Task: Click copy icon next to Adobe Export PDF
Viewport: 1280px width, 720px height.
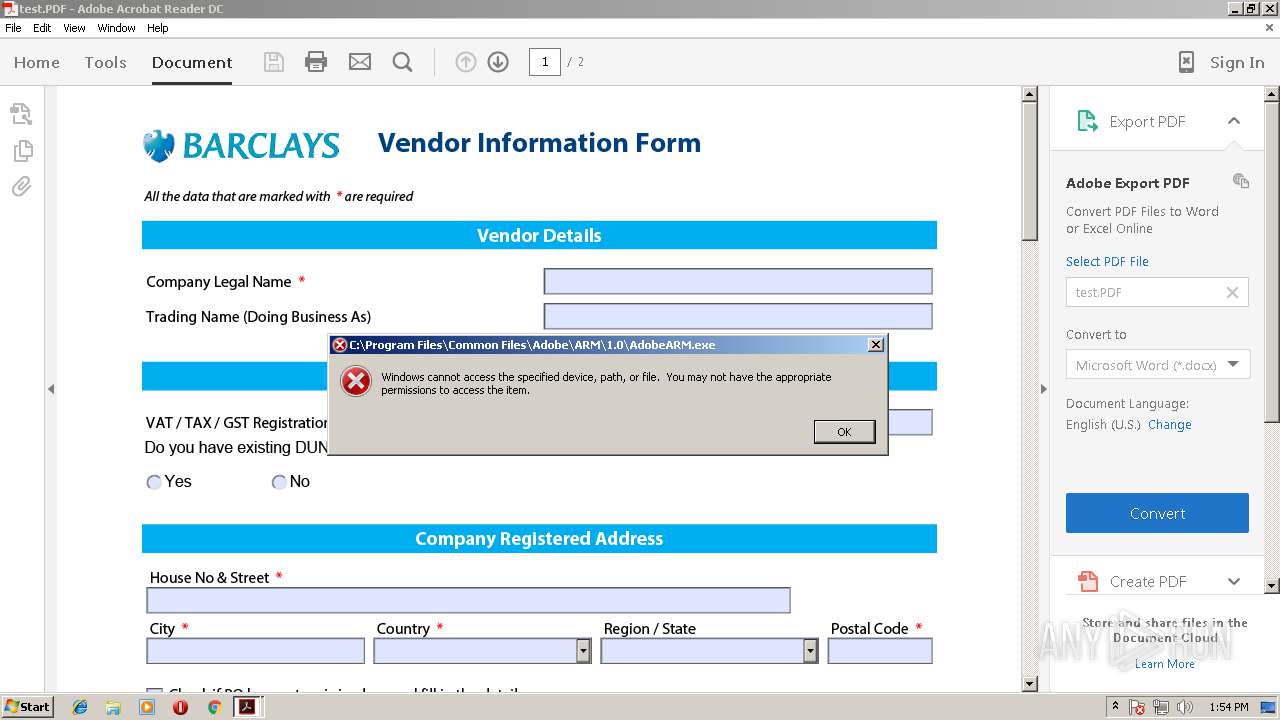Action: click(x=1241, y=181)
